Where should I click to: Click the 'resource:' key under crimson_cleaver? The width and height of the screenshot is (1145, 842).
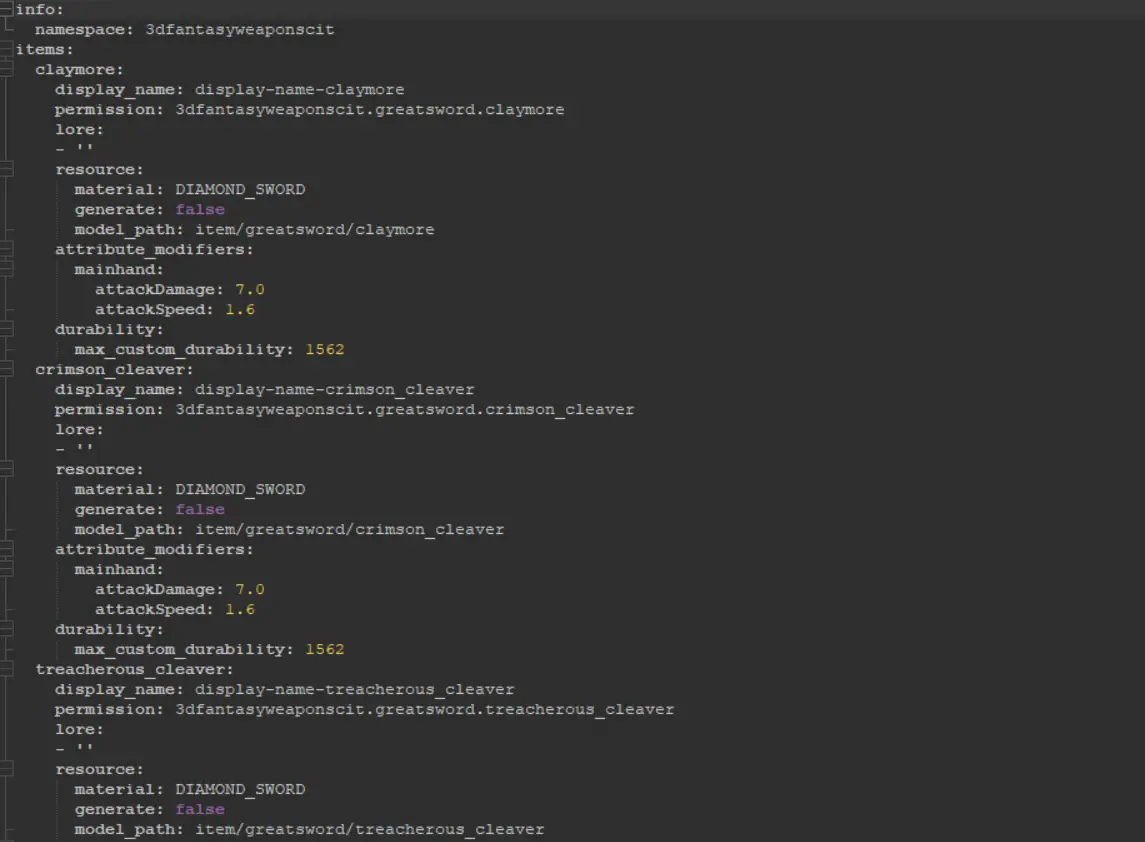tap(99, 470)
